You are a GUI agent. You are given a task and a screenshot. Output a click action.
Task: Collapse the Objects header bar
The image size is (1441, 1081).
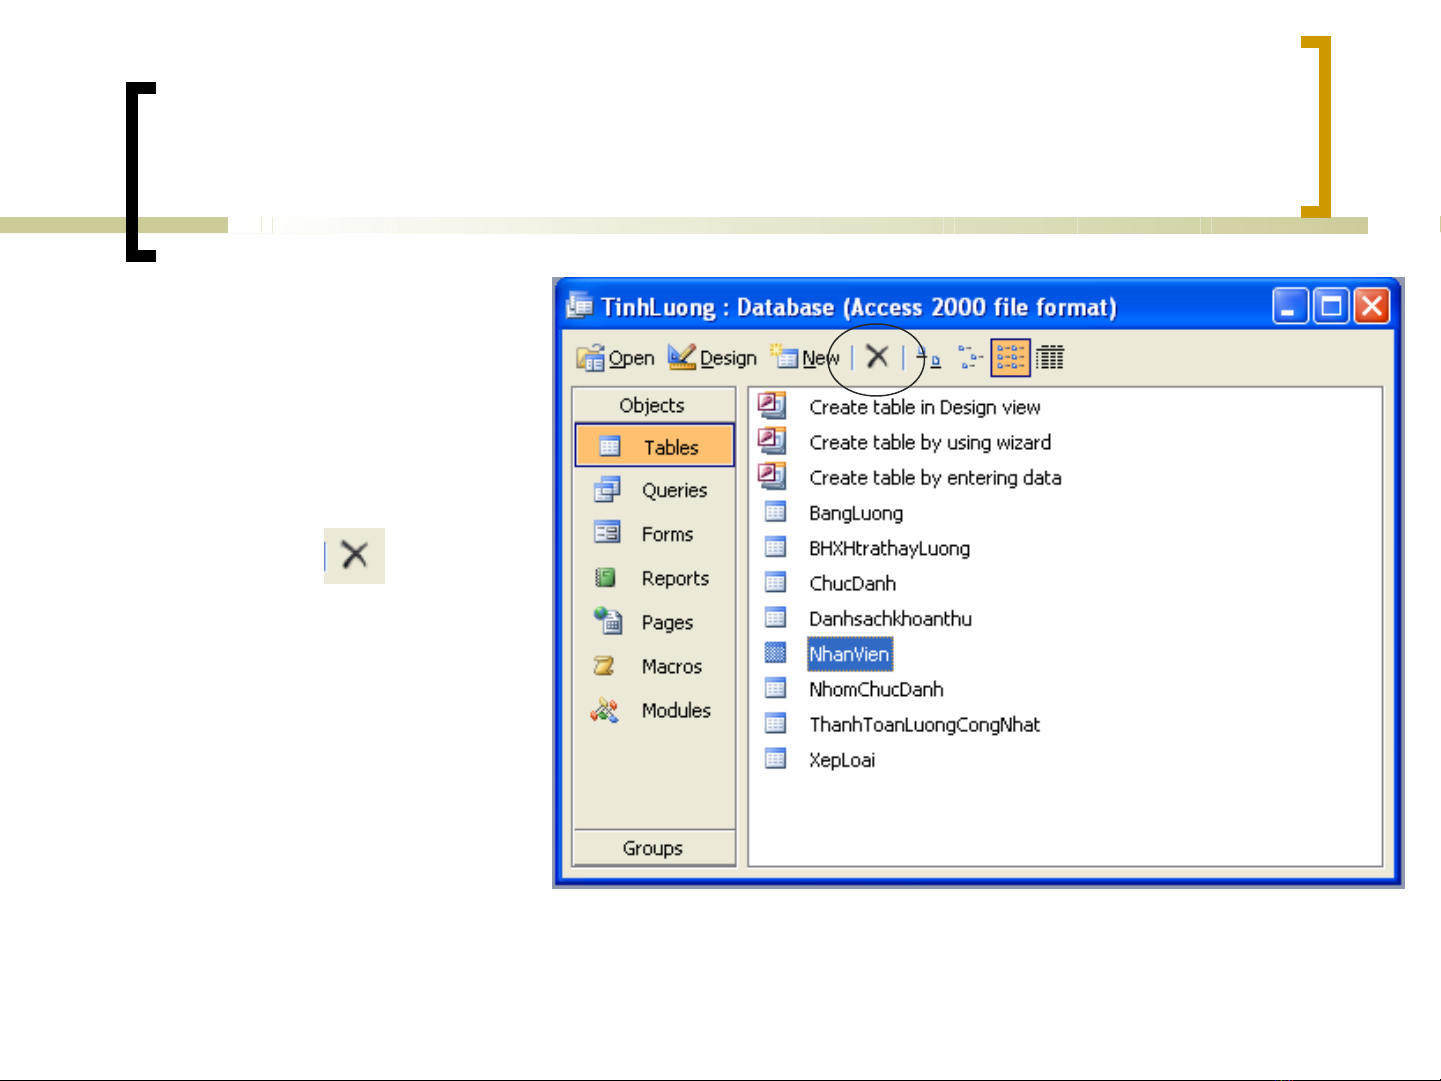click(653, 405)
